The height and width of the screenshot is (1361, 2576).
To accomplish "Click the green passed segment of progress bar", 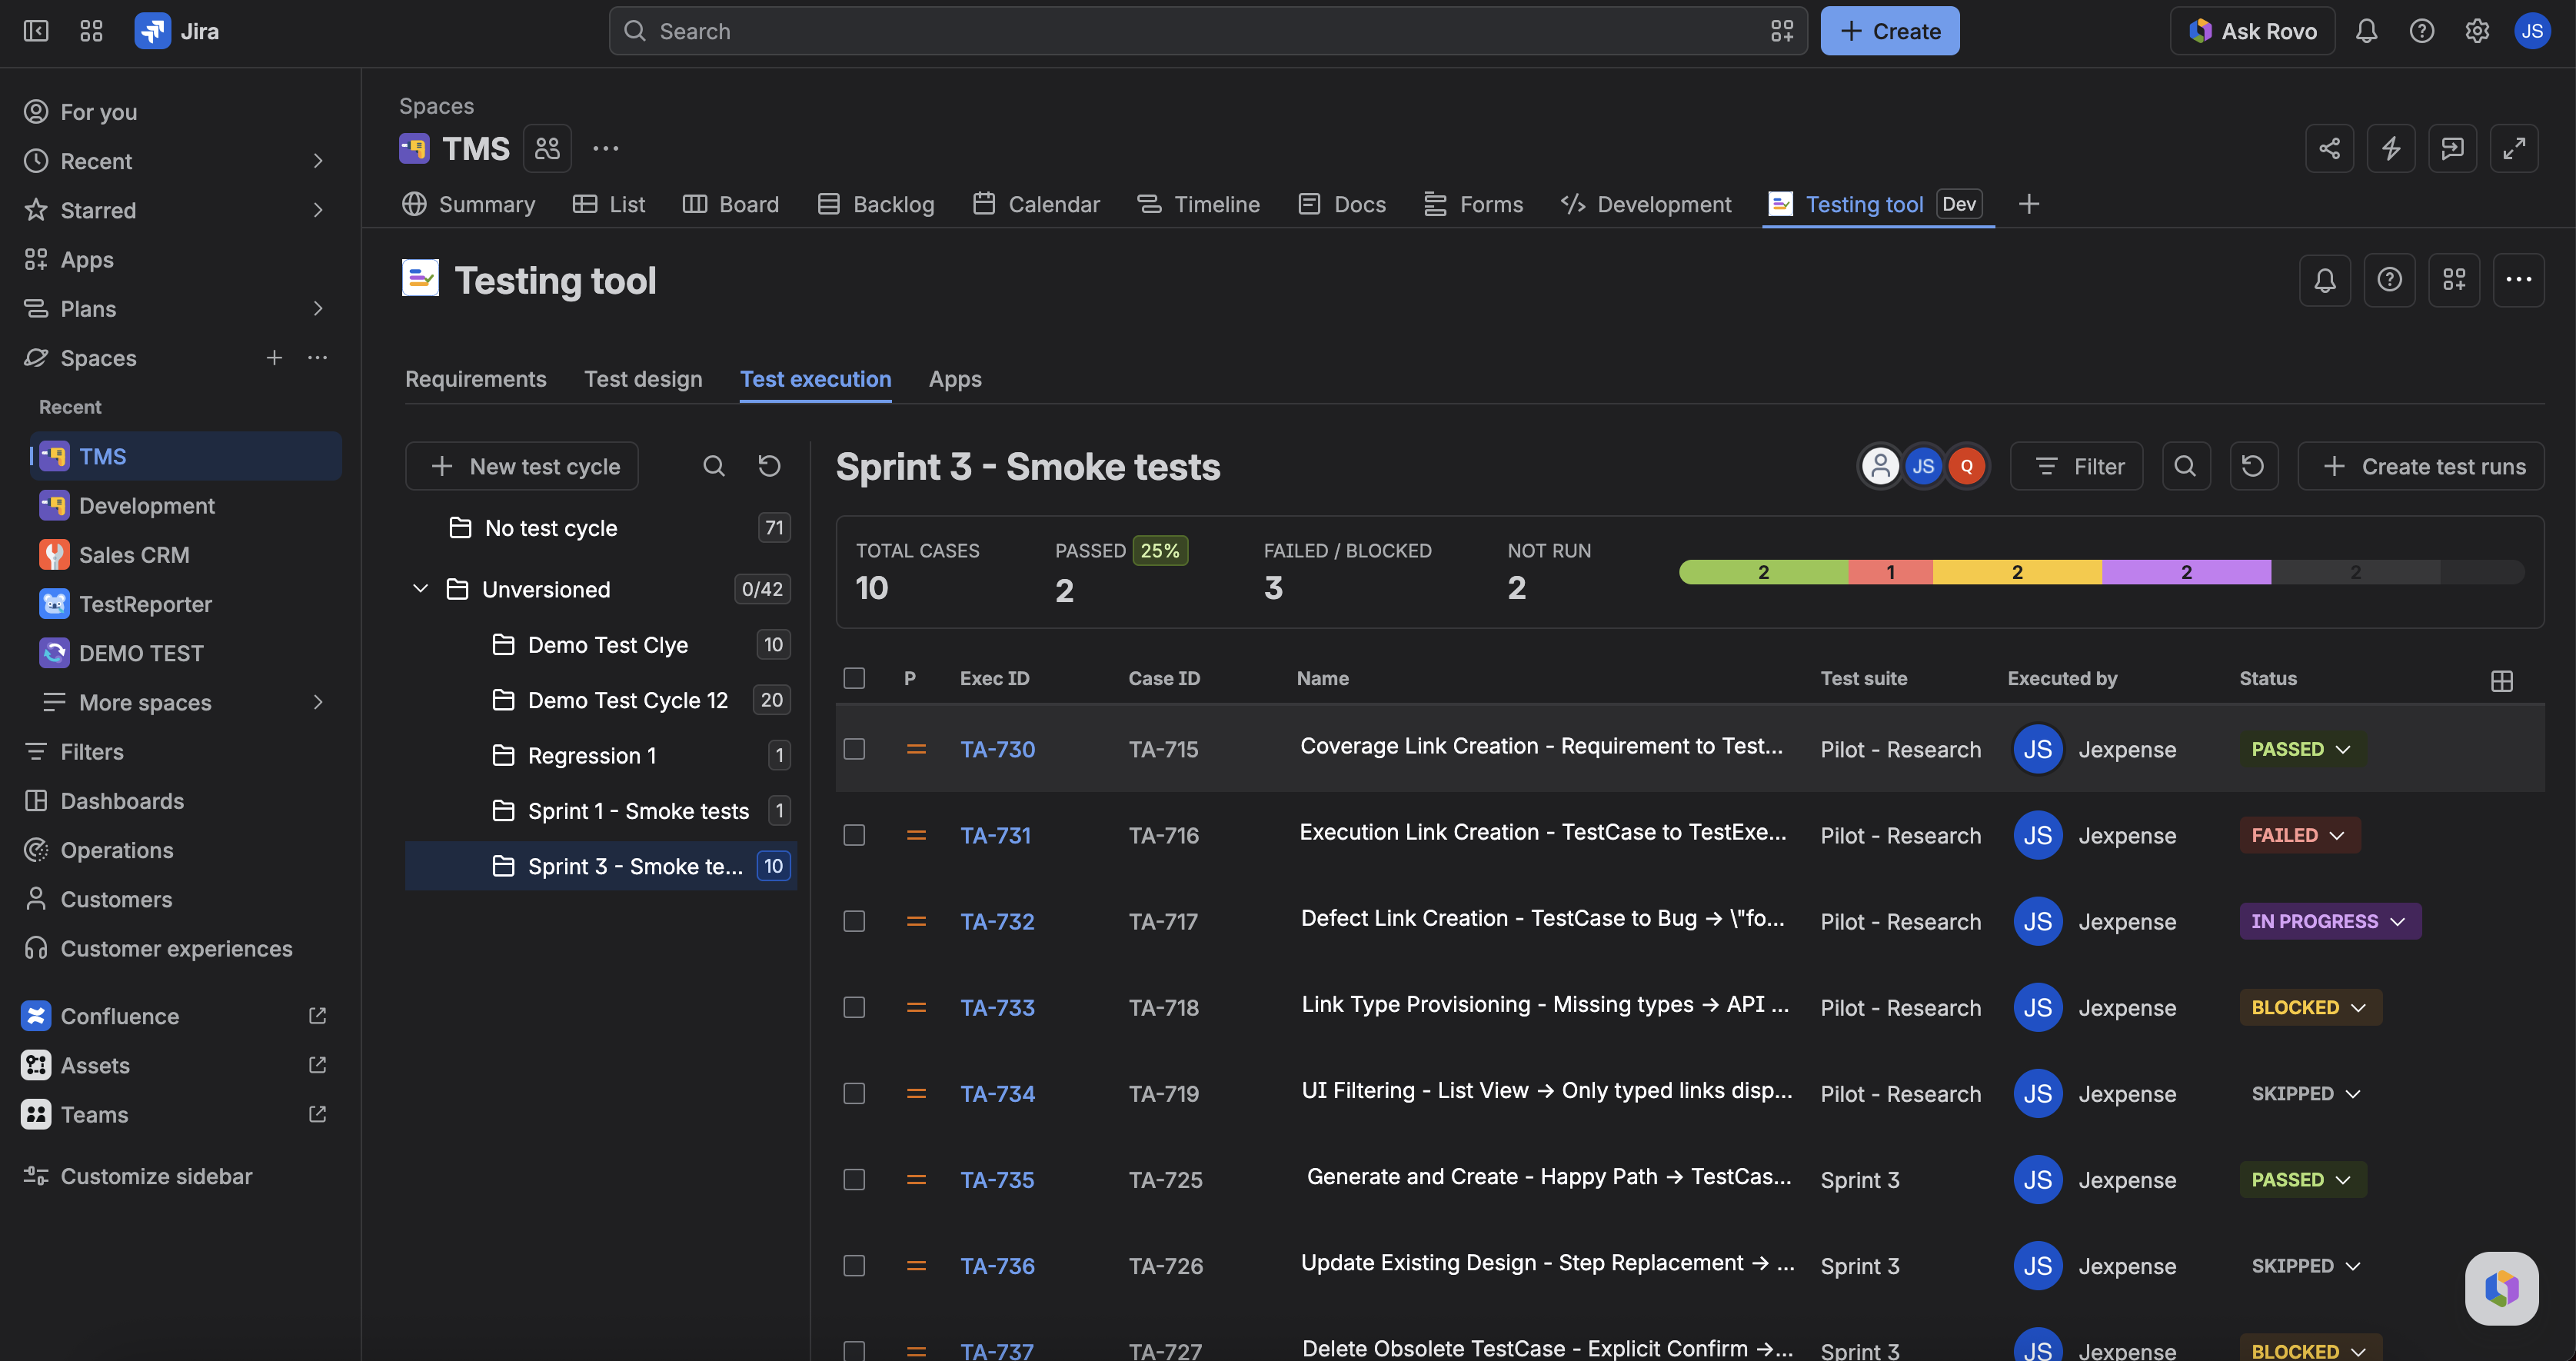I will 1764,572.
